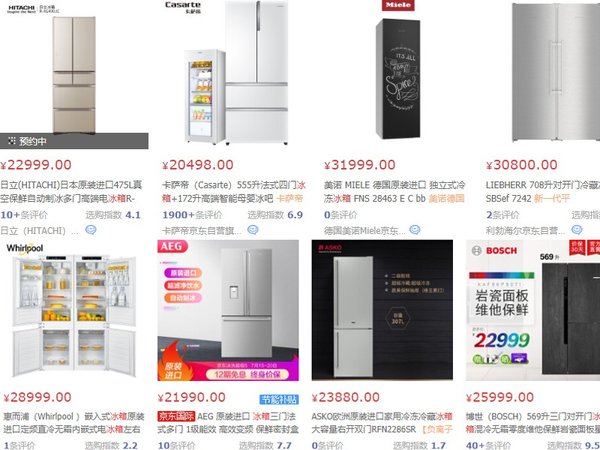
Task: Click the 节能补贴 badge on AEG listing
Action: [x=279, y=400]
